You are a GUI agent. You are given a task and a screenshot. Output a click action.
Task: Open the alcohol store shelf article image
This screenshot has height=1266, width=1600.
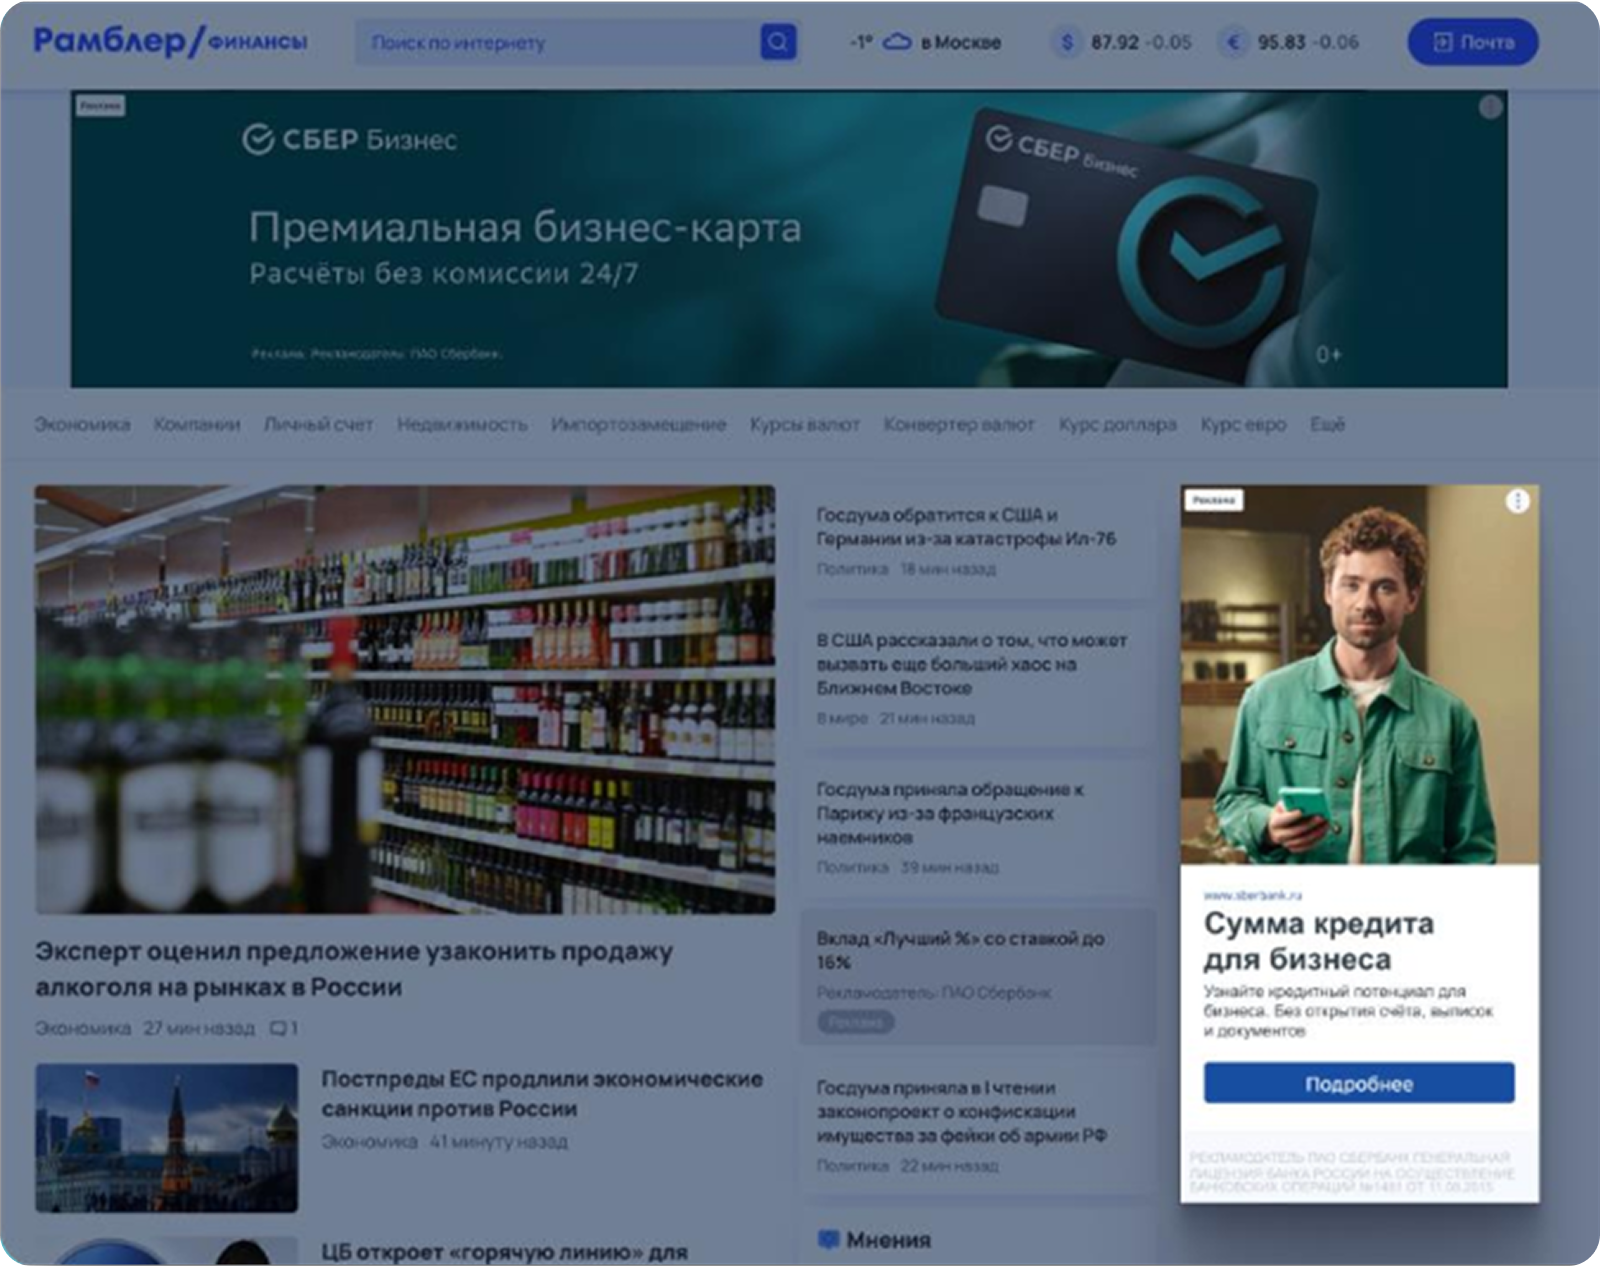pos(405,699)
